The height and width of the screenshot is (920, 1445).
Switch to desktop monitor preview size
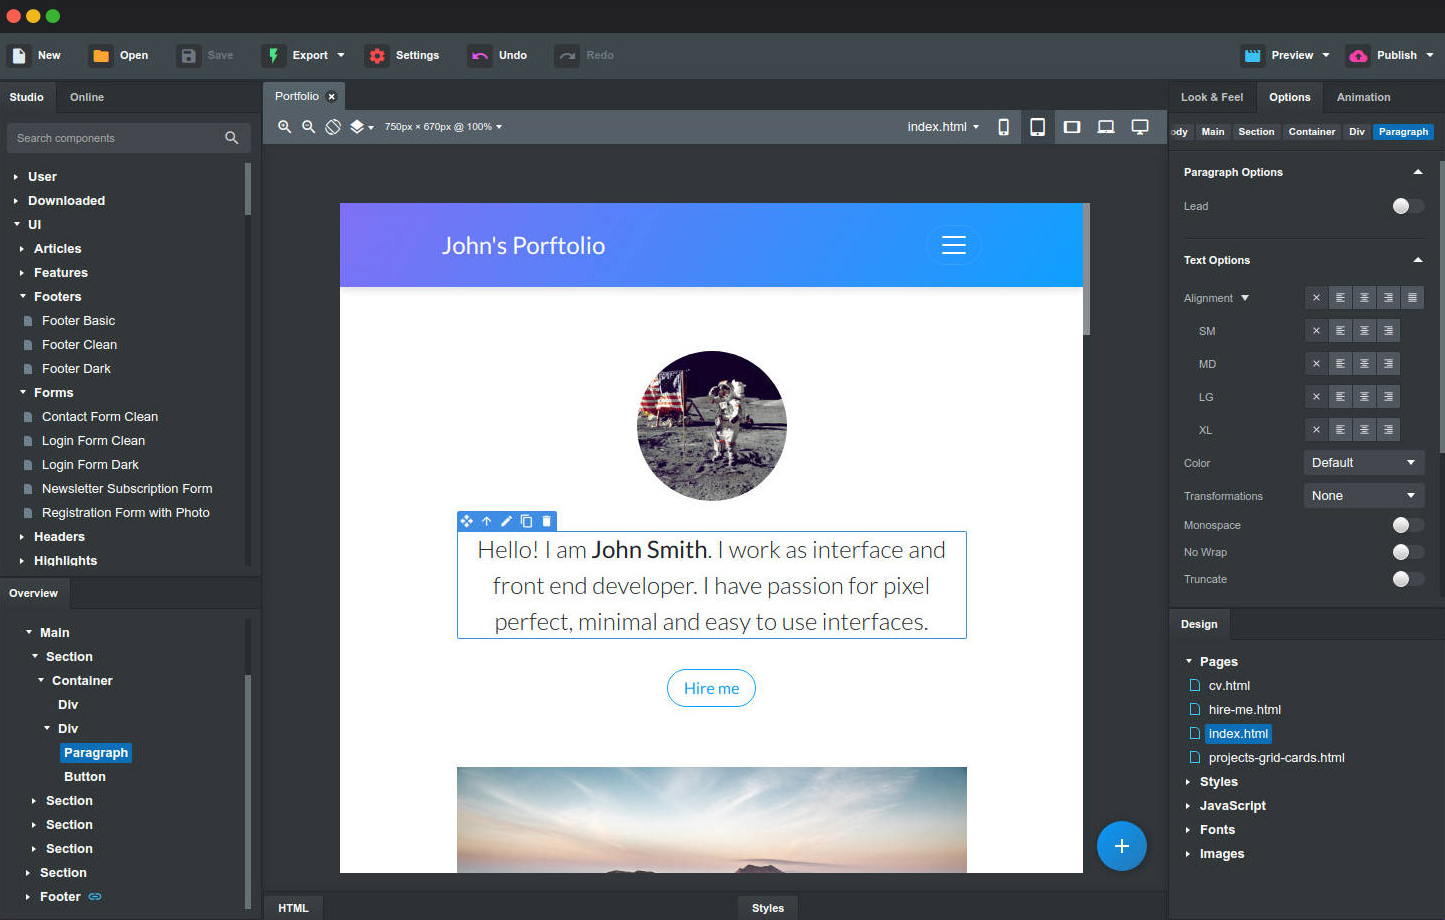coord(1139,127)
